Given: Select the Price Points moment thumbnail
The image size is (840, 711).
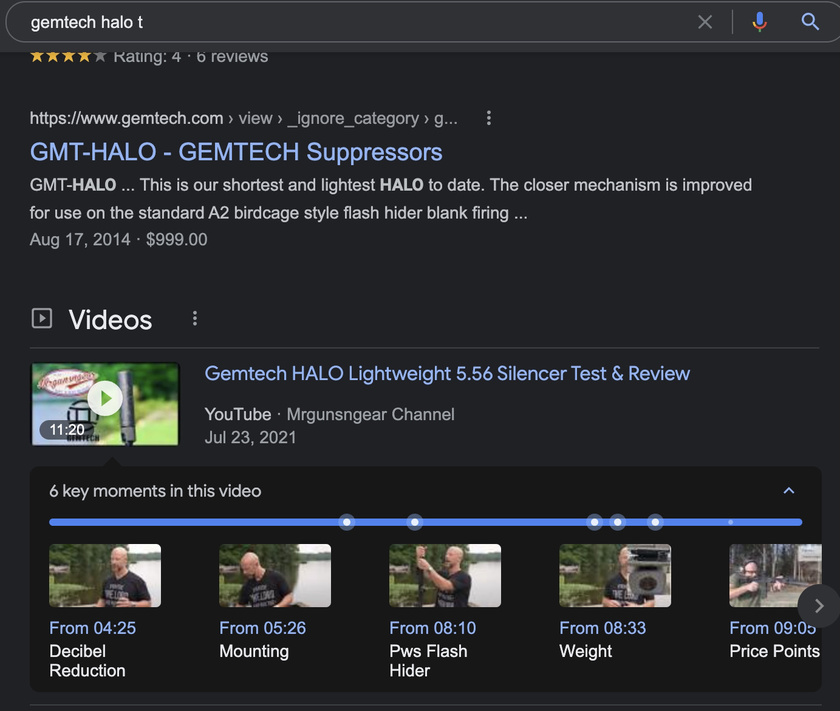Looking at the screenshot, I should coord(775,575).
